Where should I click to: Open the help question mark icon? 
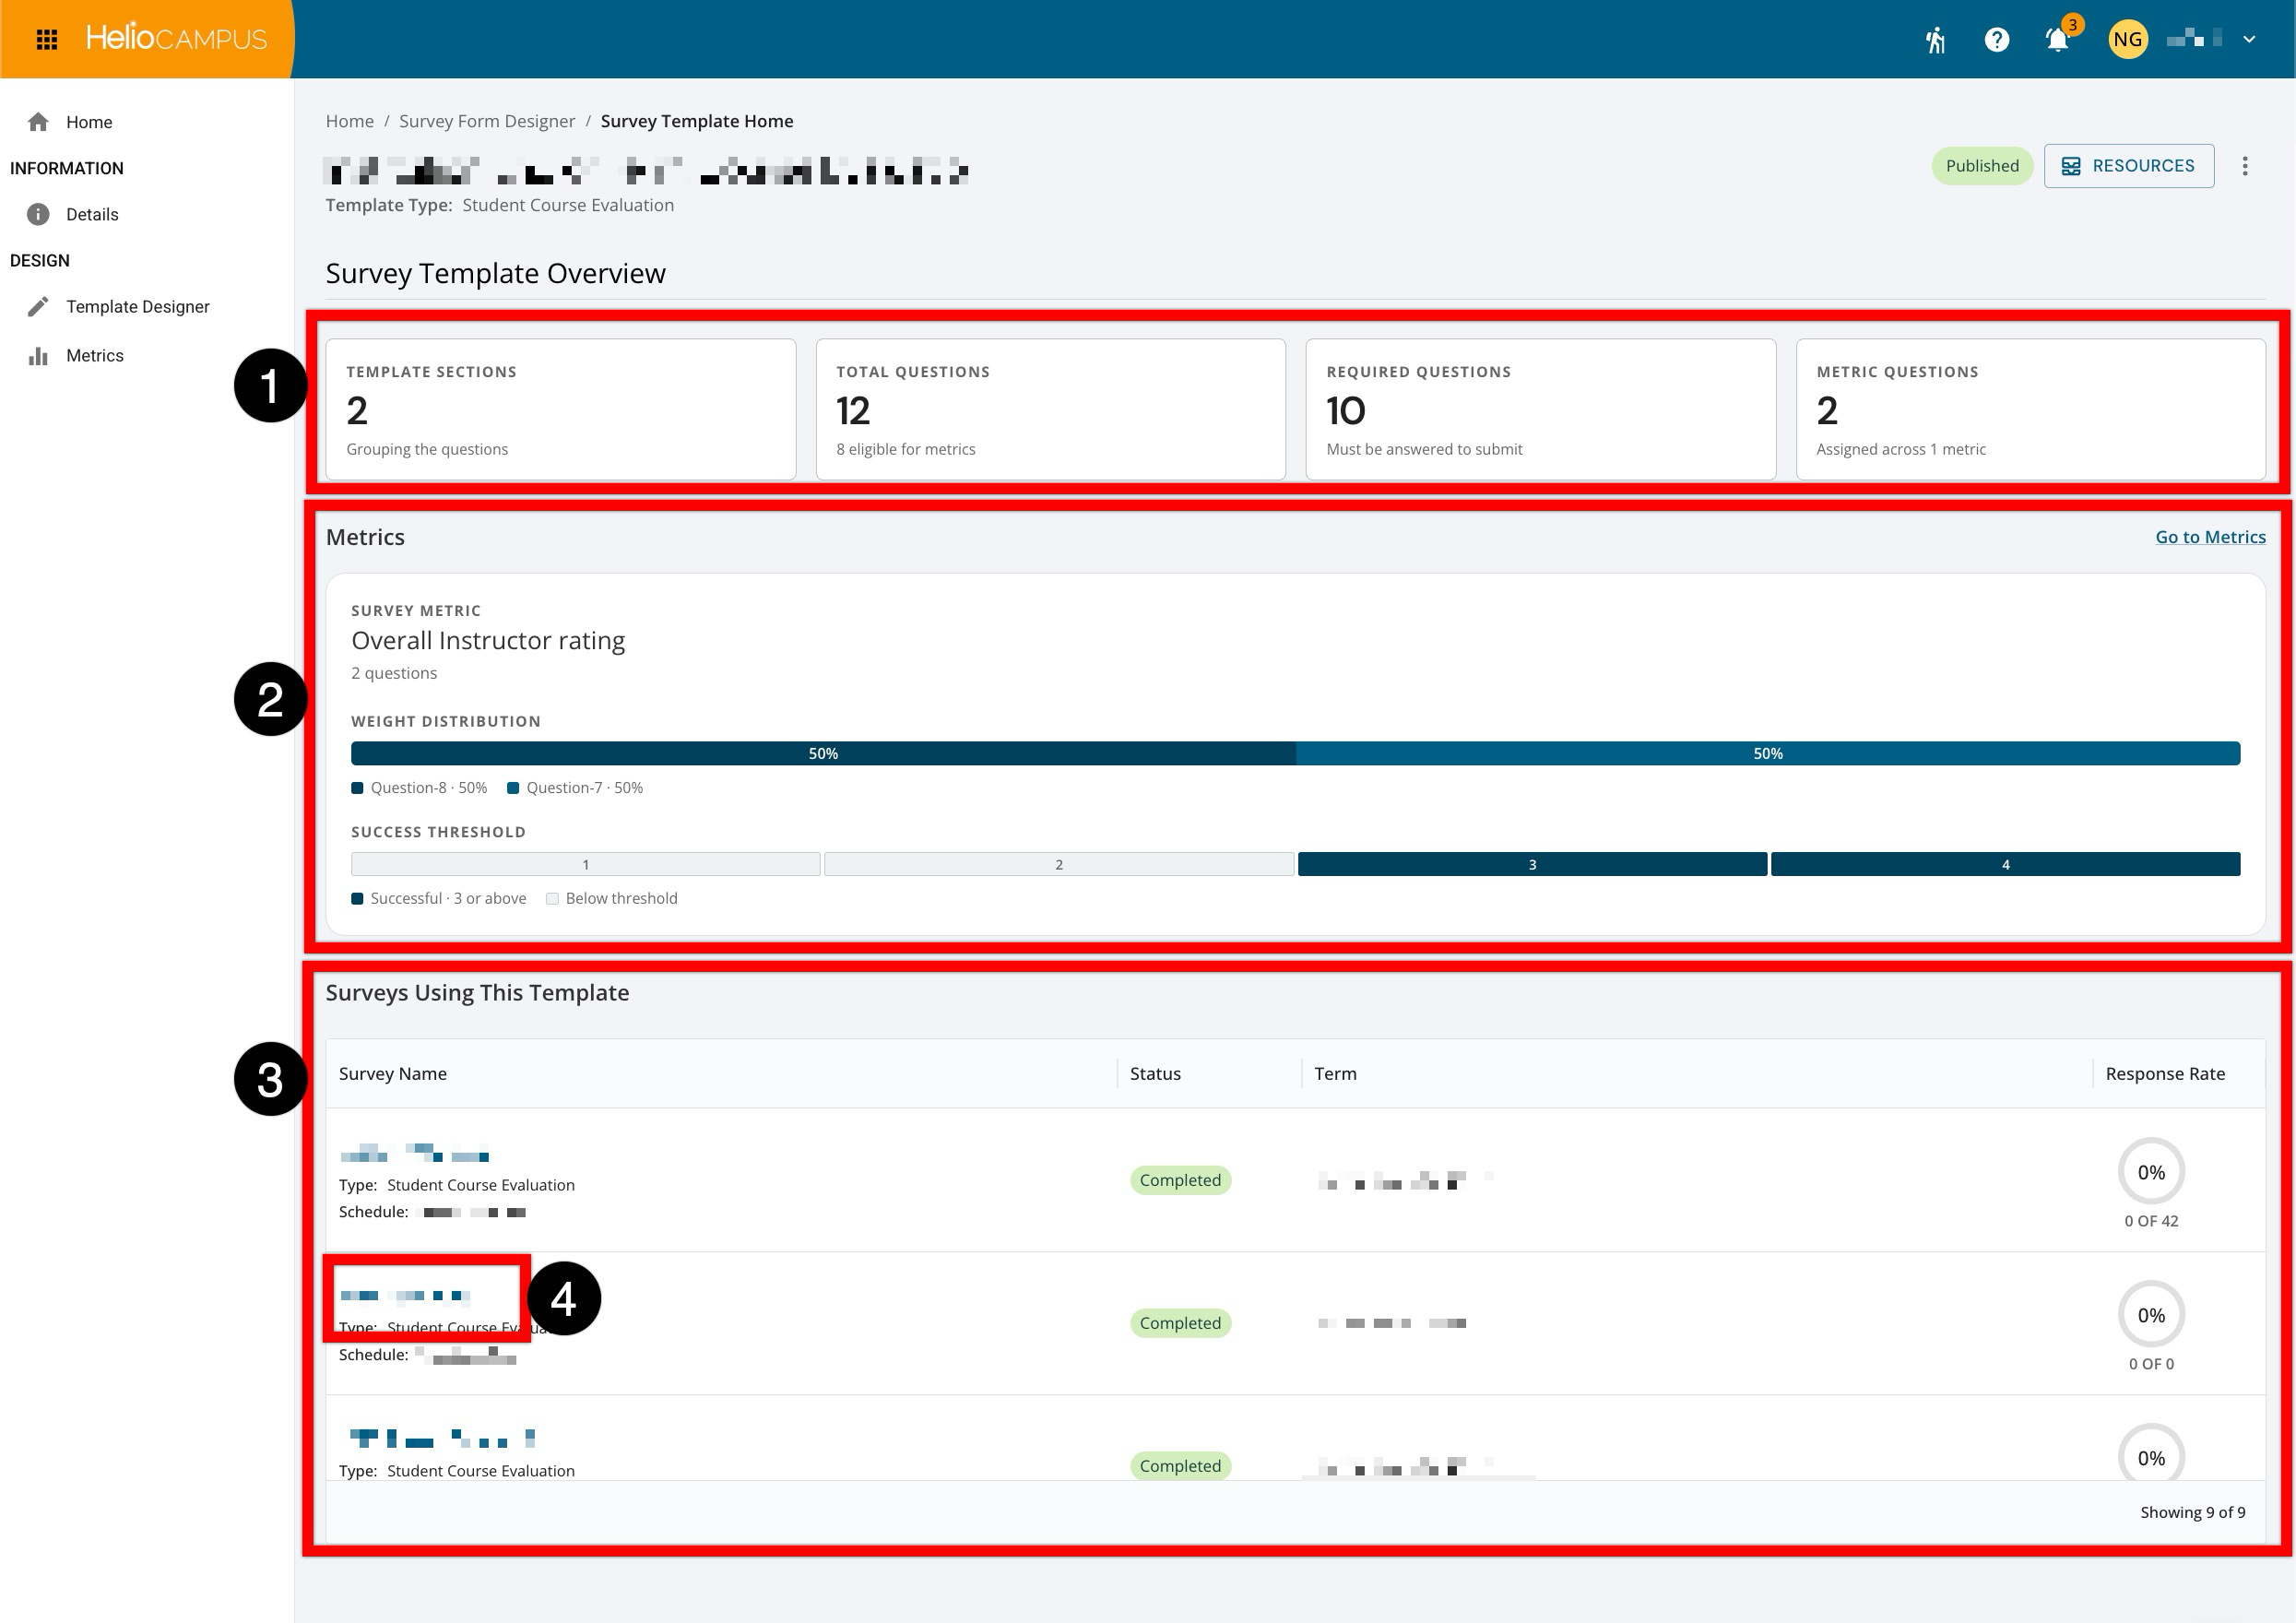pyautogui.click(x=1996, y=39)
